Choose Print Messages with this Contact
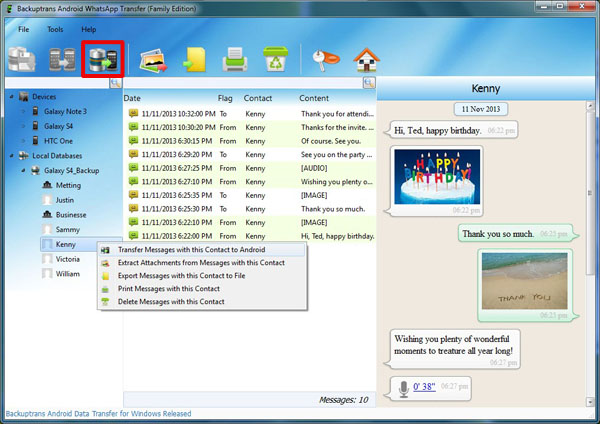This screenshot has height=424, width=600. tap(202, 289)
